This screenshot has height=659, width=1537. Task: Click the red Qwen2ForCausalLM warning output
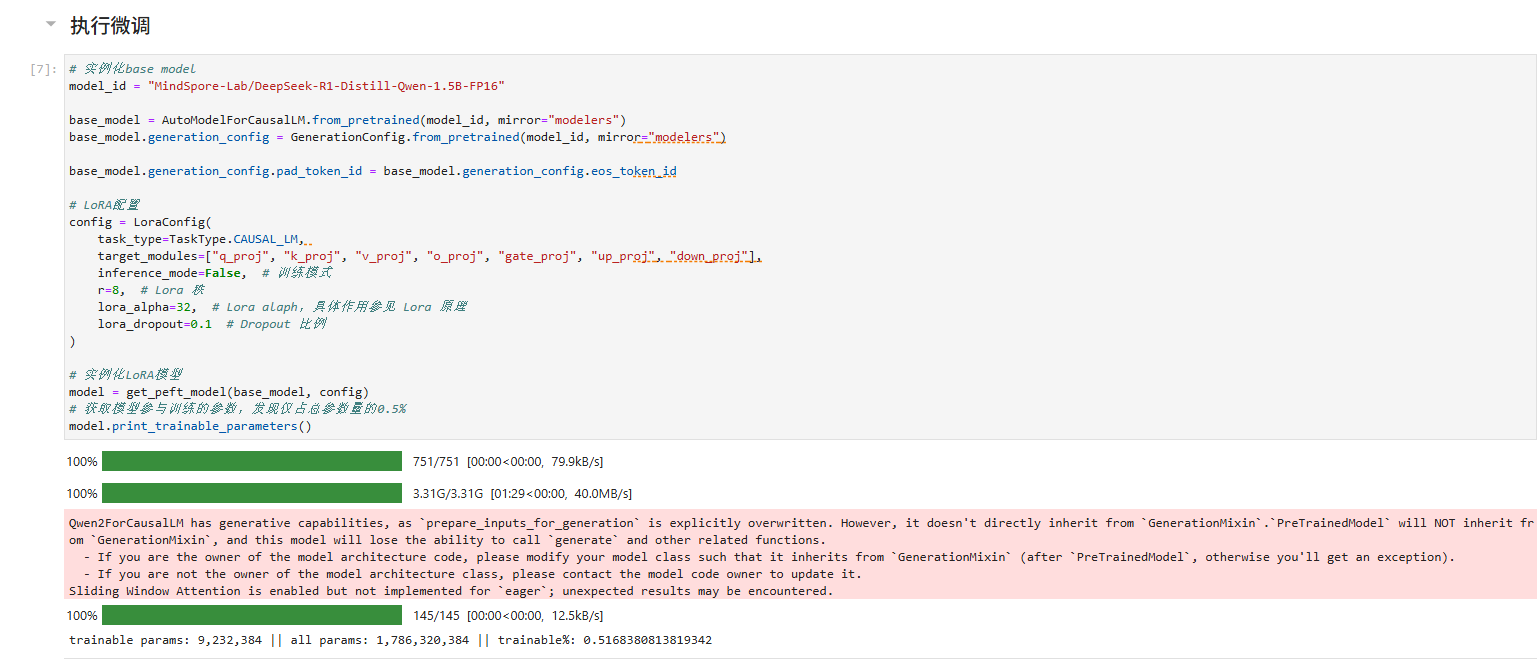click(700, 540)
